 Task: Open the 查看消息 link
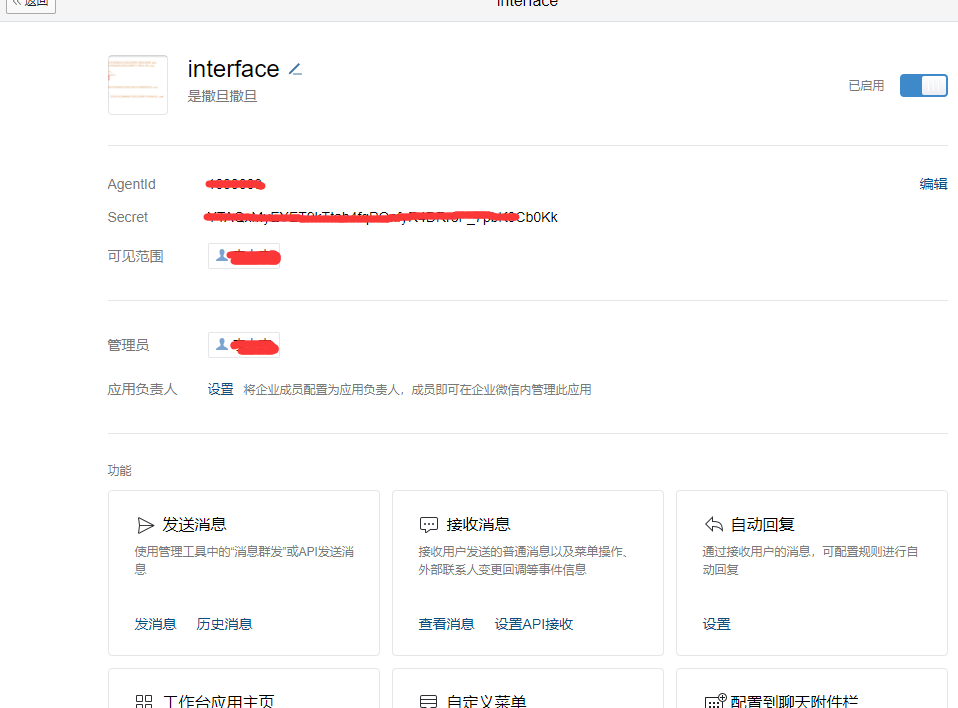446,624
